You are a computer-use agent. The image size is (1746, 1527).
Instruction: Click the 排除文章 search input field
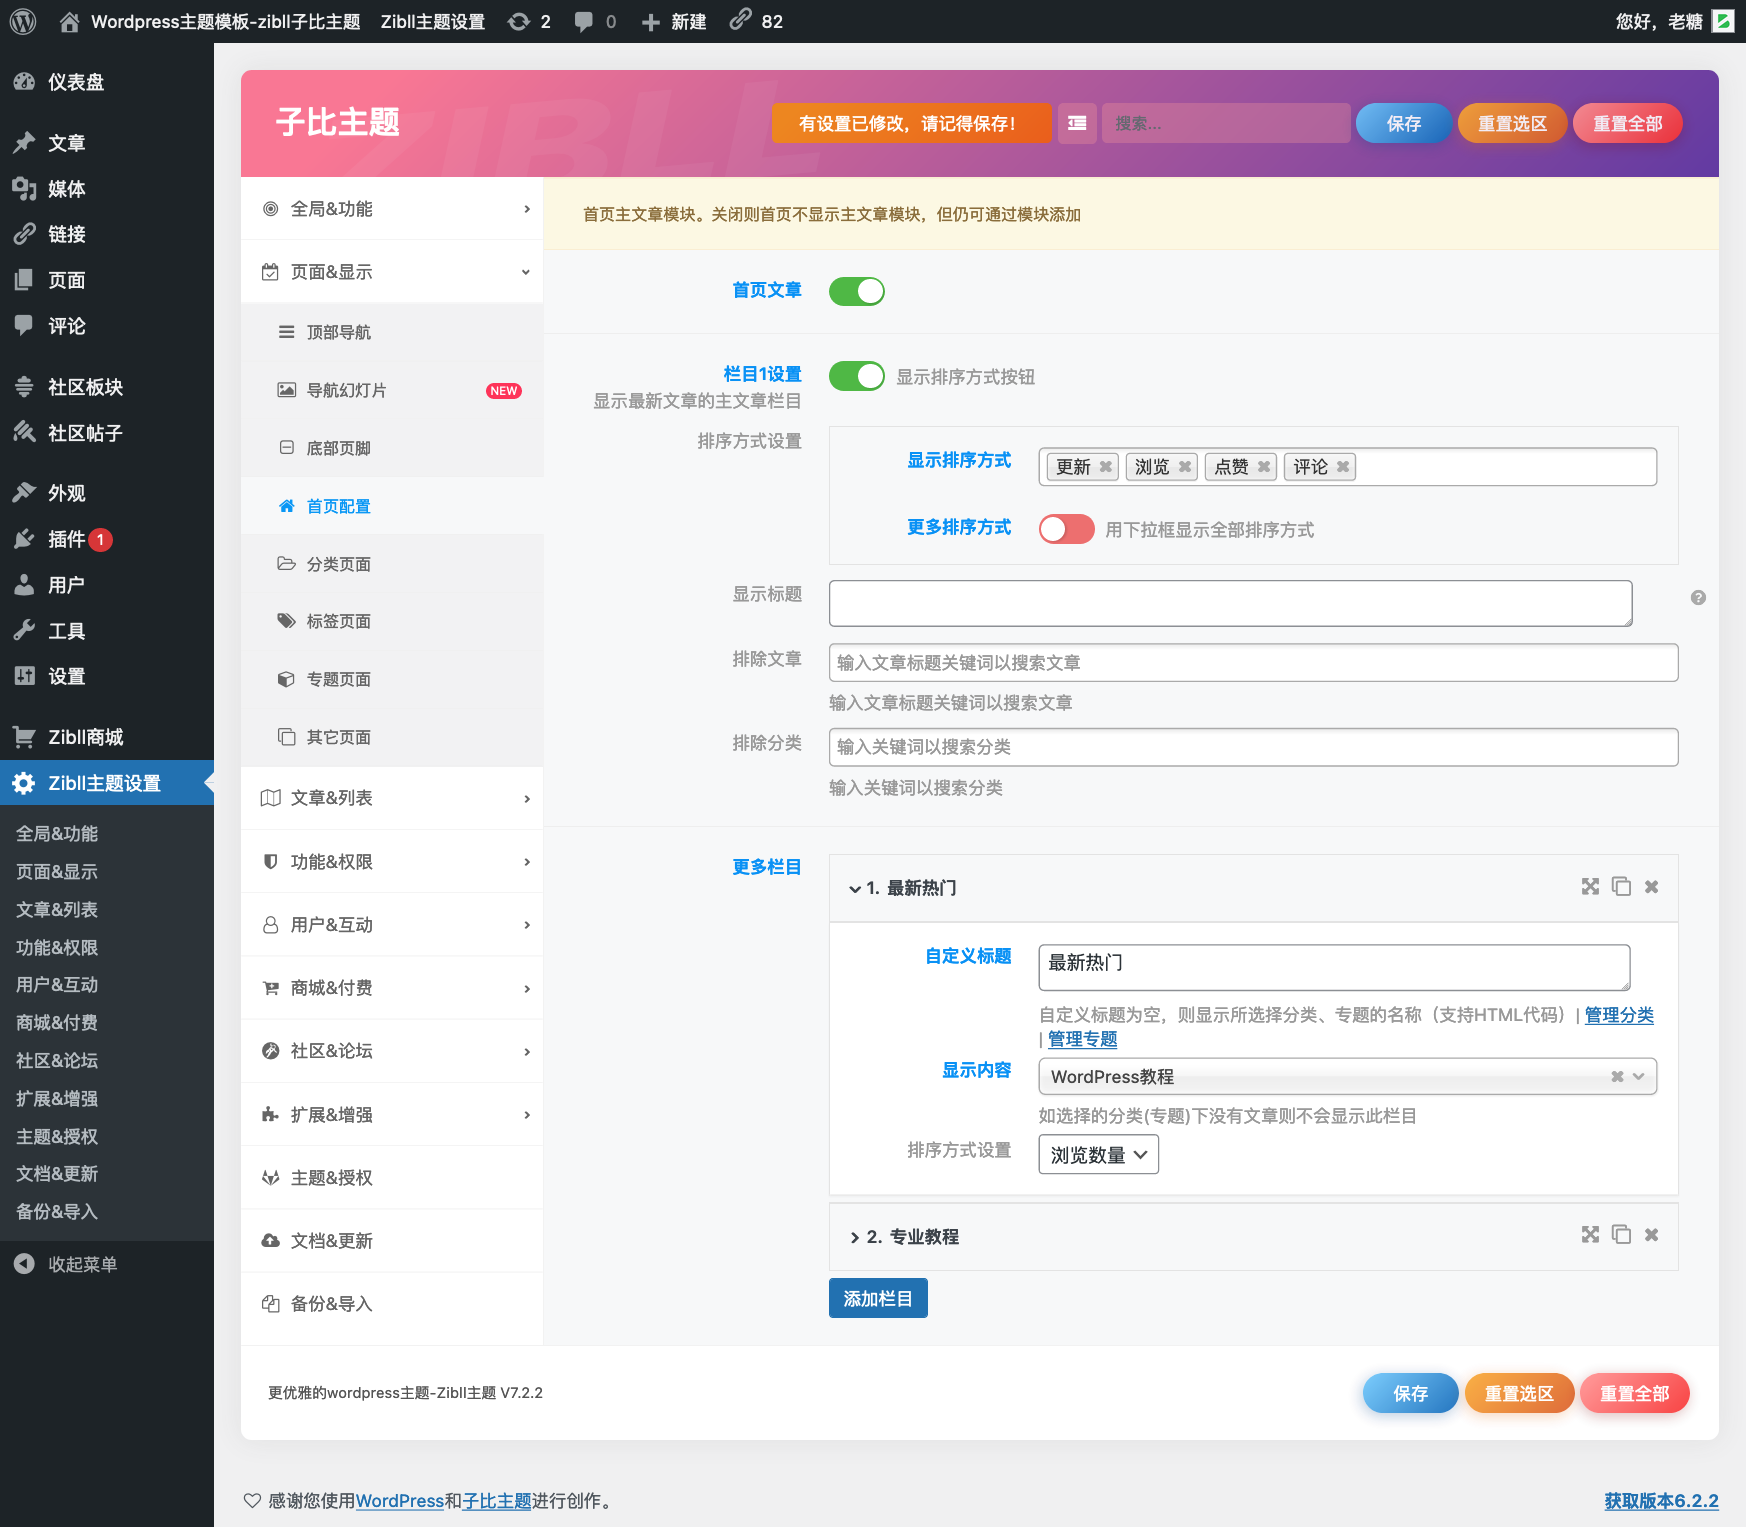pos(1252,663)
